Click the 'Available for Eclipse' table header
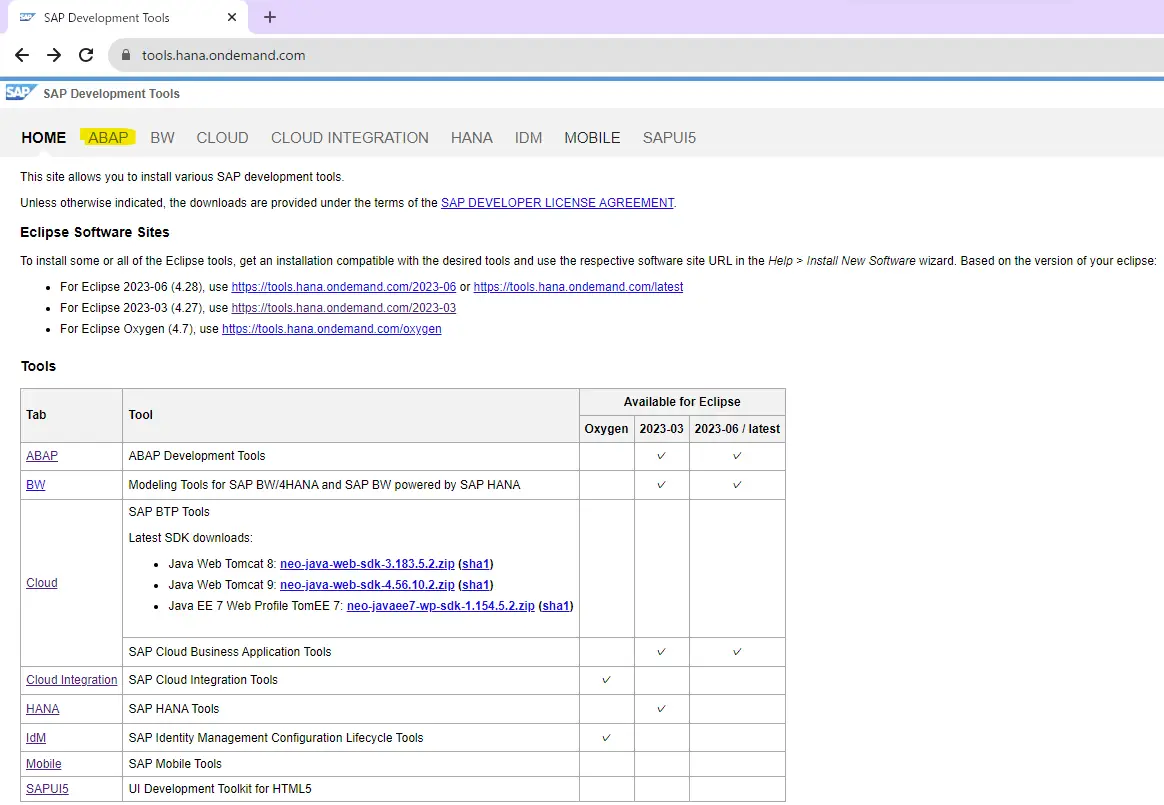Viewport: 1164px width, 805px height. click(x=682, y=402)
